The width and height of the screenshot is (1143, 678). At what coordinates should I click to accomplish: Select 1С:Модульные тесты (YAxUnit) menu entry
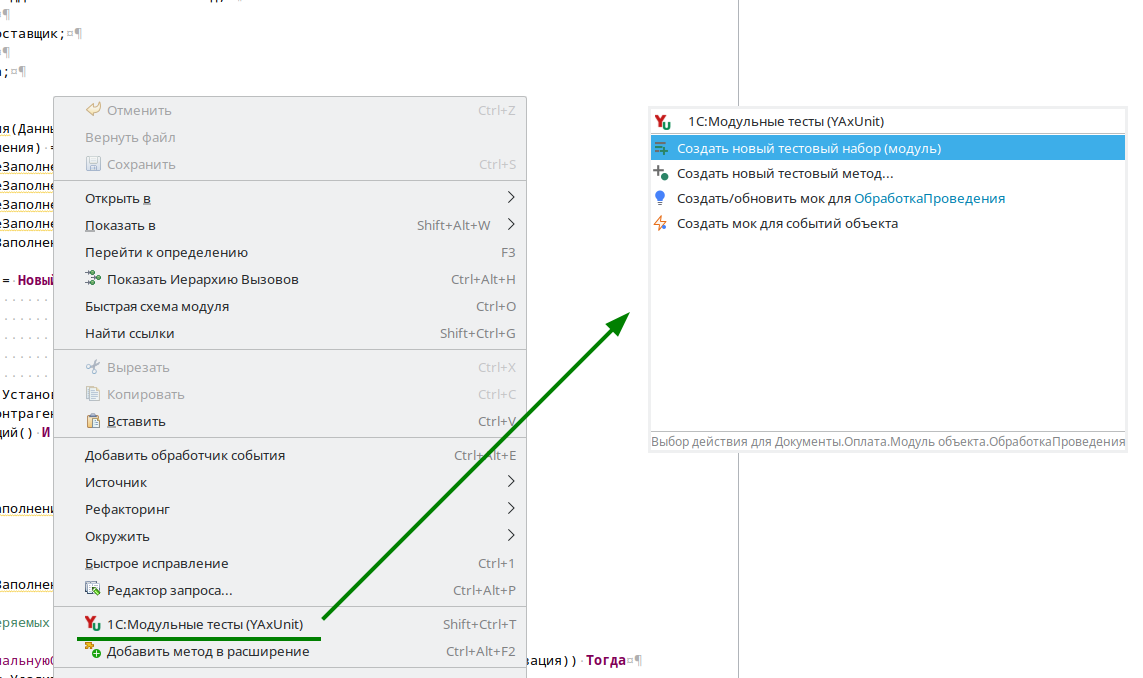290,624
